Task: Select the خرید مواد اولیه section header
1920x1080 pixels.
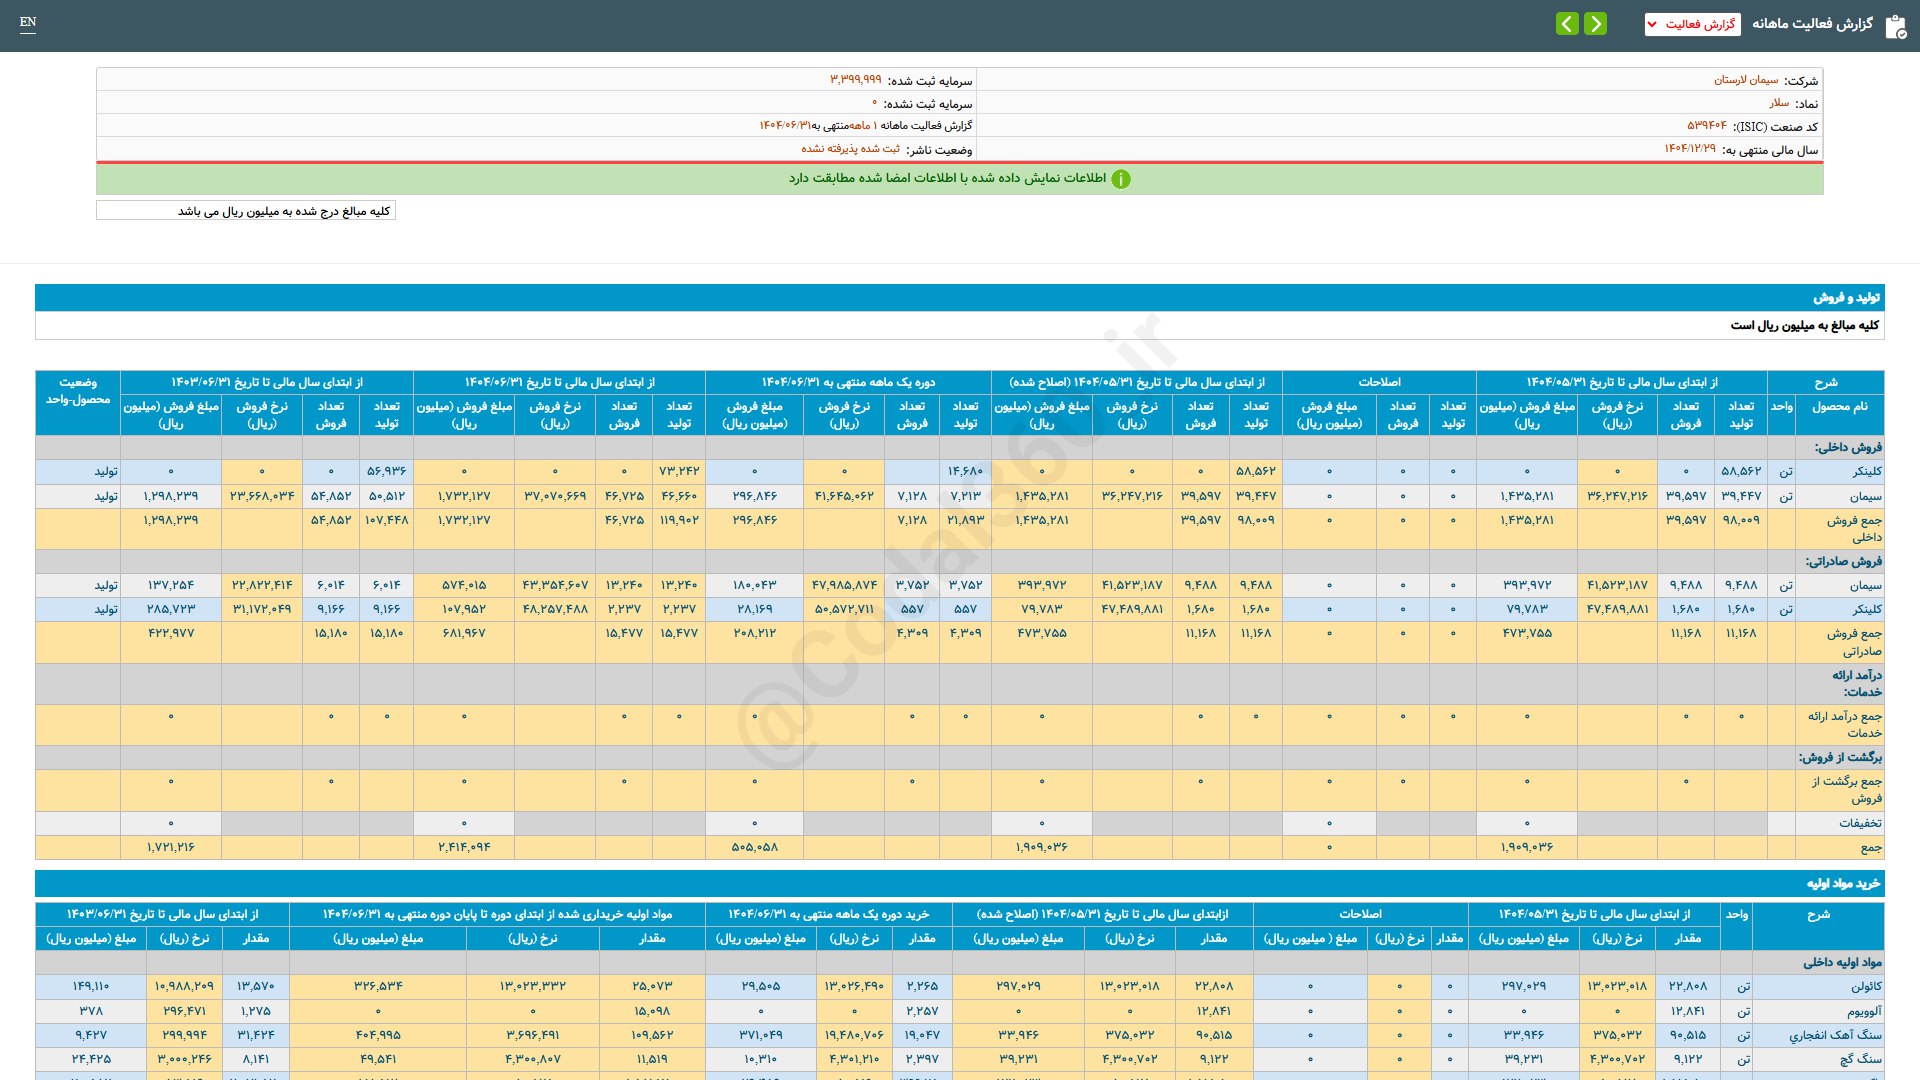Action: point(1842,884)
